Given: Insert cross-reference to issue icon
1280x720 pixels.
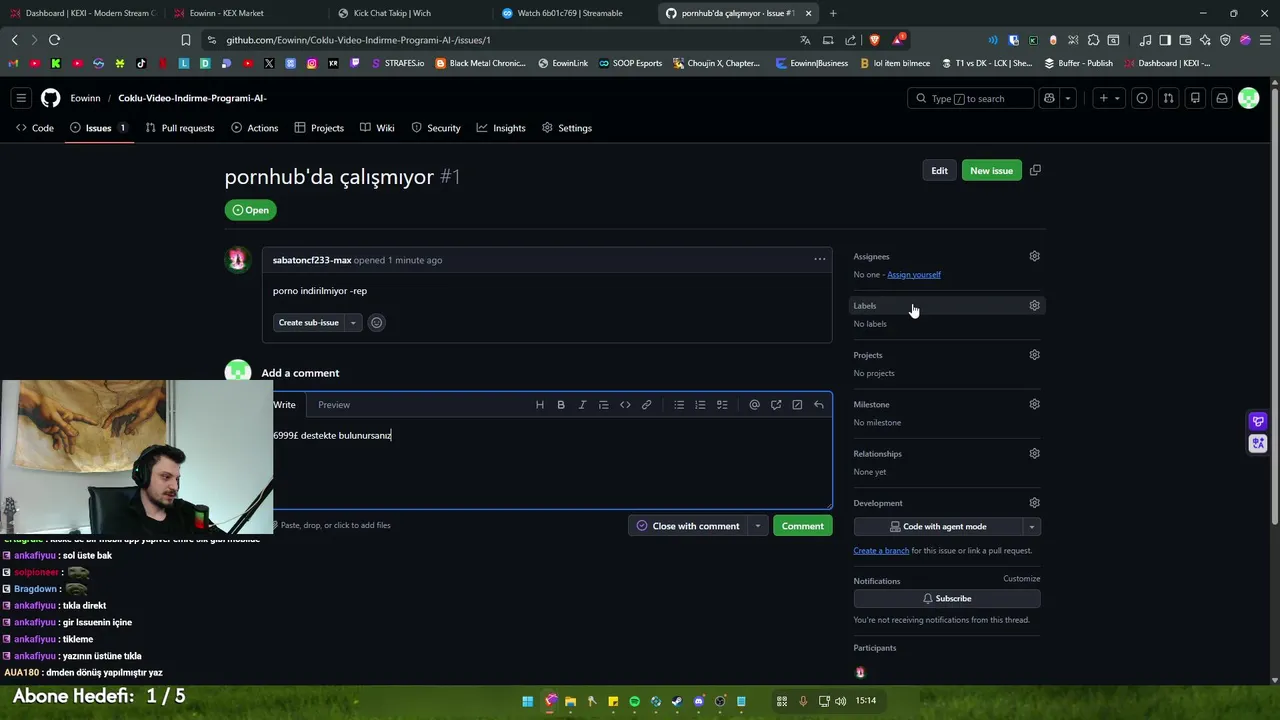Looking at the screenshot, I should point(776,405).
